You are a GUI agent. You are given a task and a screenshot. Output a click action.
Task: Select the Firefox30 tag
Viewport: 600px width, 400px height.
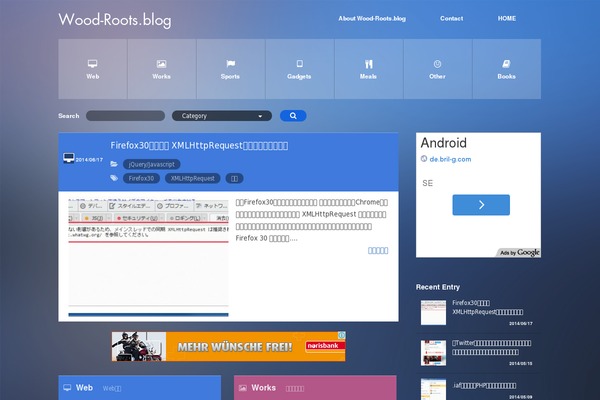[141, 178]
